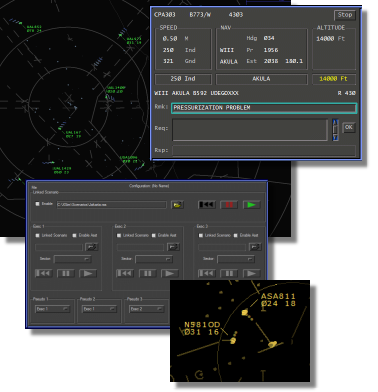Click the Linked Scenario file path field
Screen dimensions: 378x392
coord(111,205)
